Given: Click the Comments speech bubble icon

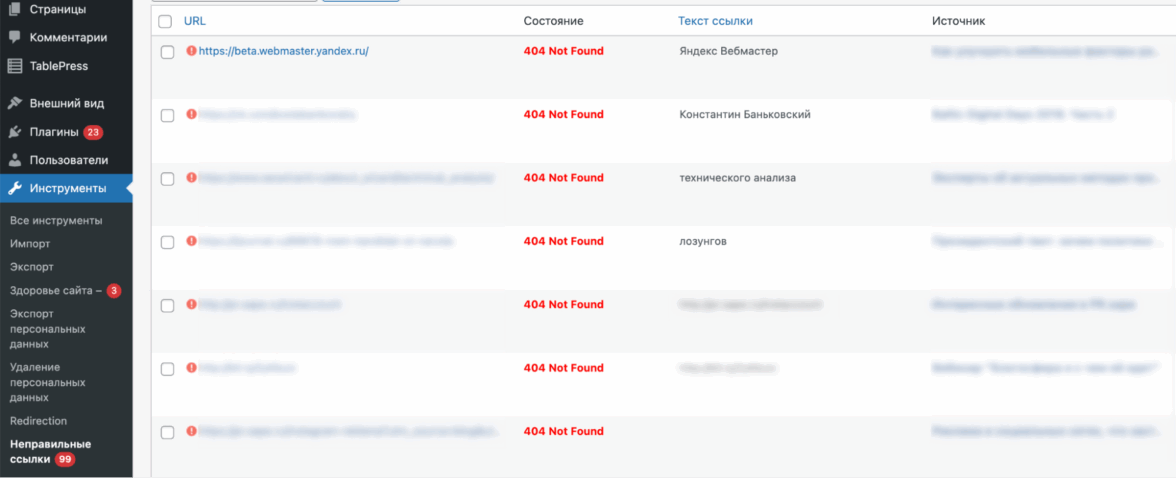Looking at the screenshot, I should click(x=14, y=37).
